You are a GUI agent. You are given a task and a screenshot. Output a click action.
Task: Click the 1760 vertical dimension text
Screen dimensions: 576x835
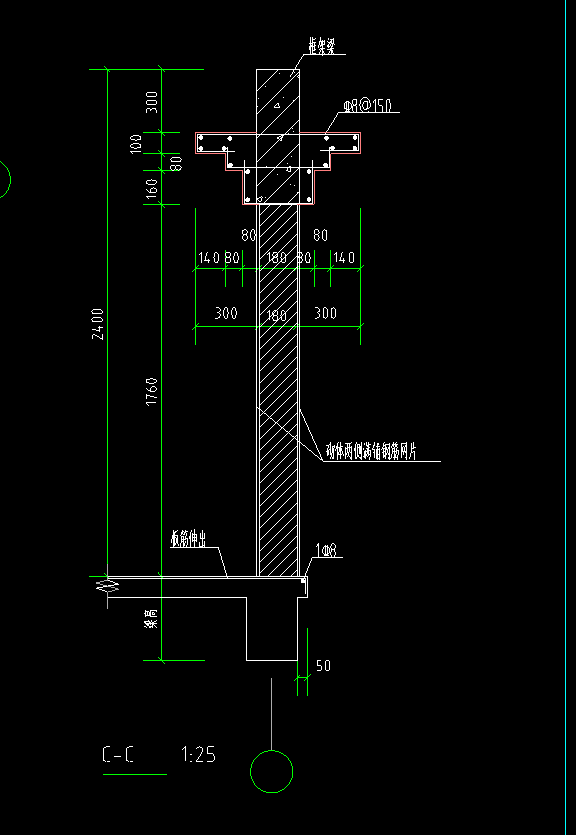[152, 391]
